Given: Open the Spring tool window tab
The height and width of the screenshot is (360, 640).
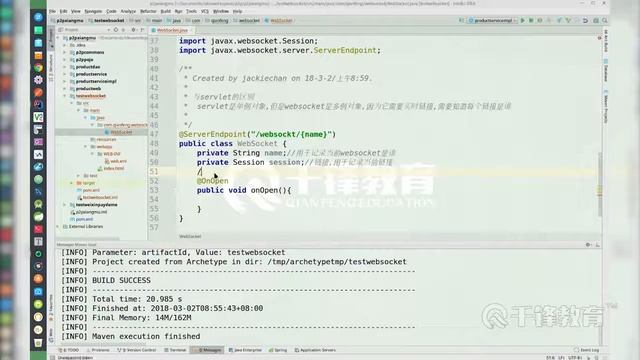Looking at the screenshot, I should 278,350.
